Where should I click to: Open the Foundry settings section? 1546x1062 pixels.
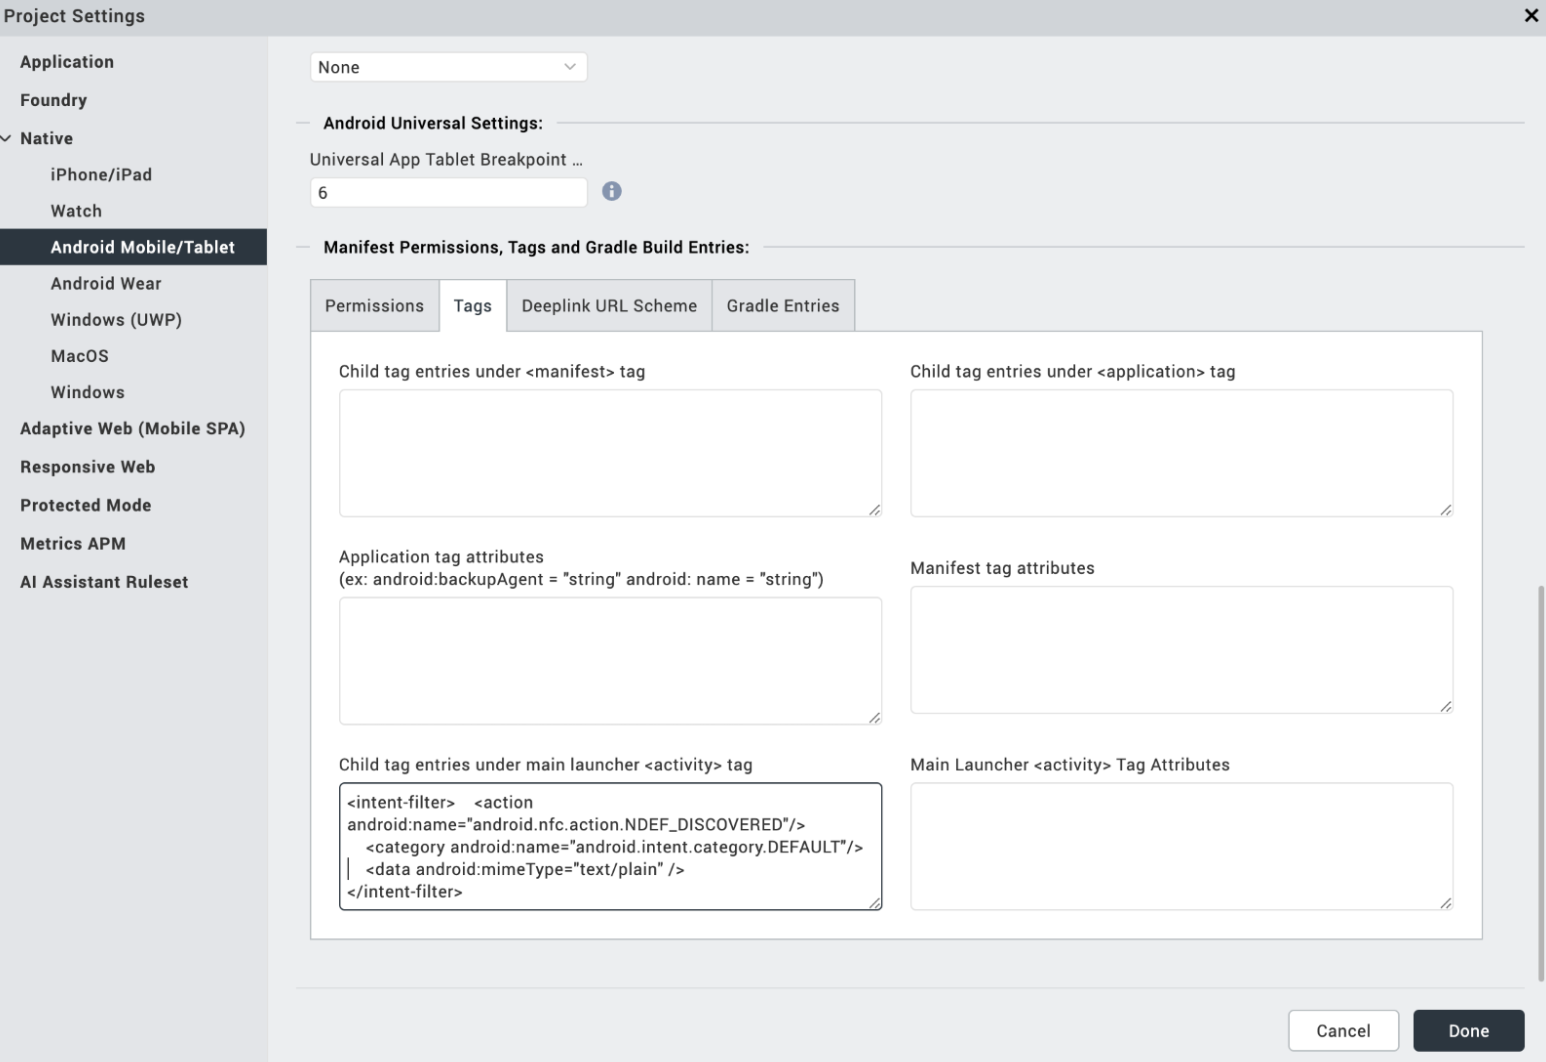[53, 100]
